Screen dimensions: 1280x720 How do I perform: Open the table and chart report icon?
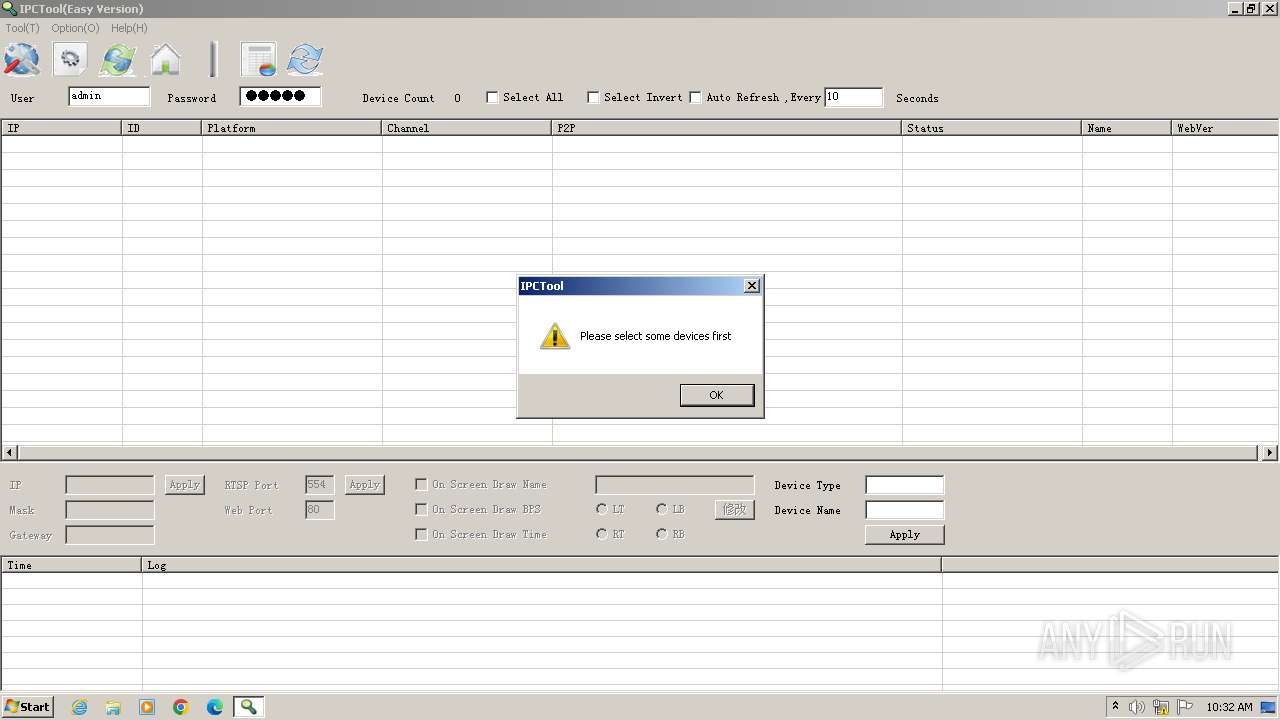[x=258, y=60]
